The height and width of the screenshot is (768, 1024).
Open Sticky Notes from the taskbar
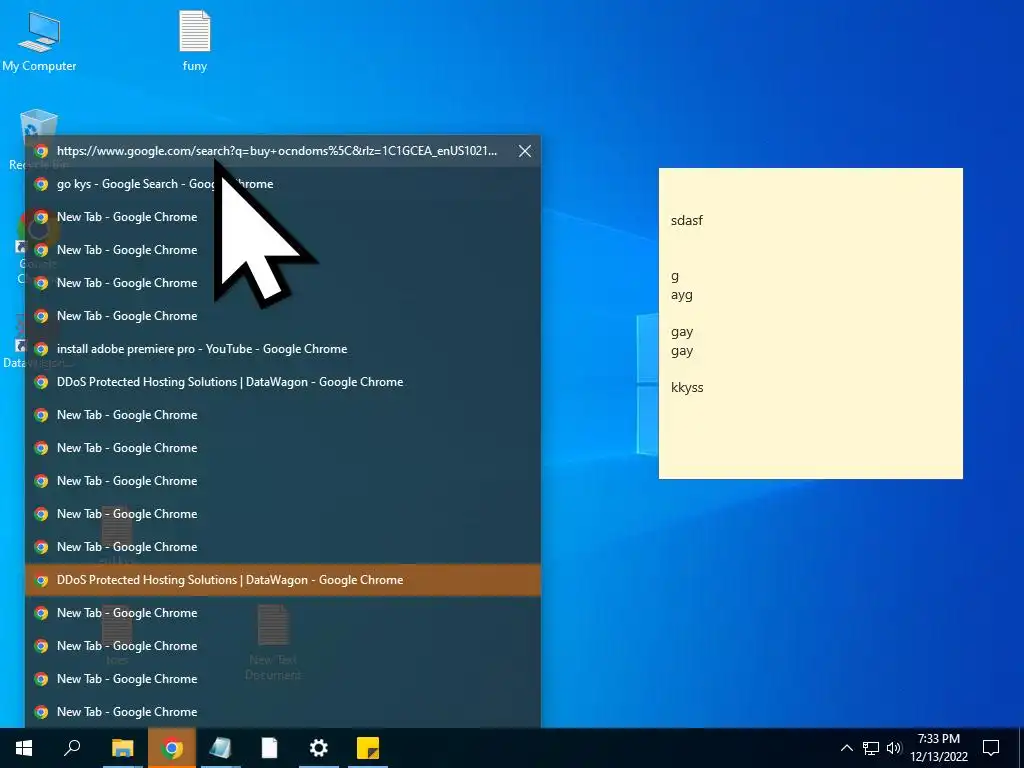coord(368,748)
